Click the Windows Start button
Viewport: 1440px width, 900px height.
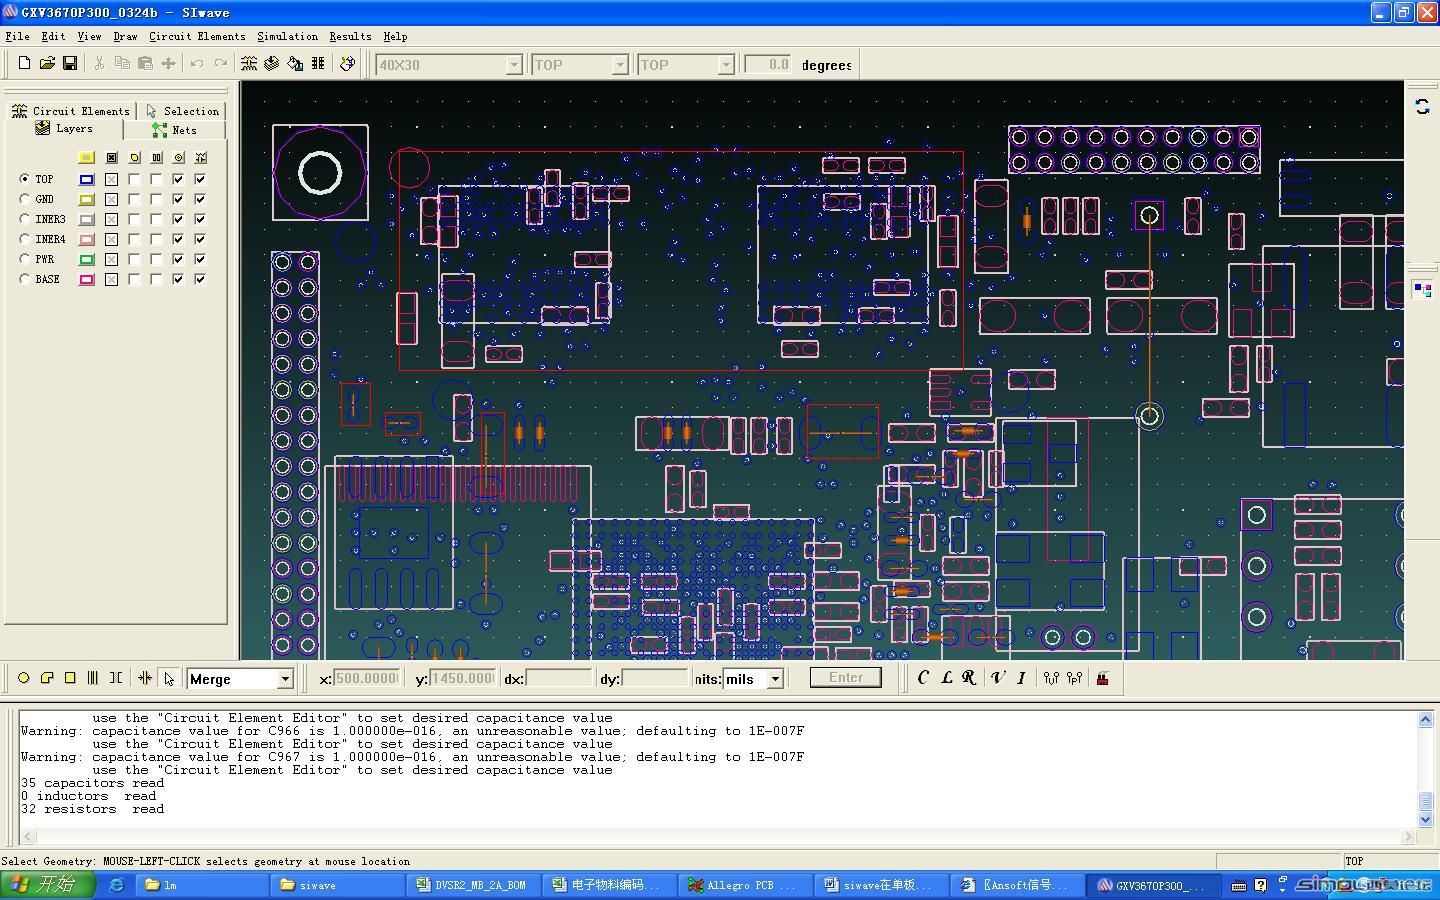pyautogui.click(x=48, y=885)
